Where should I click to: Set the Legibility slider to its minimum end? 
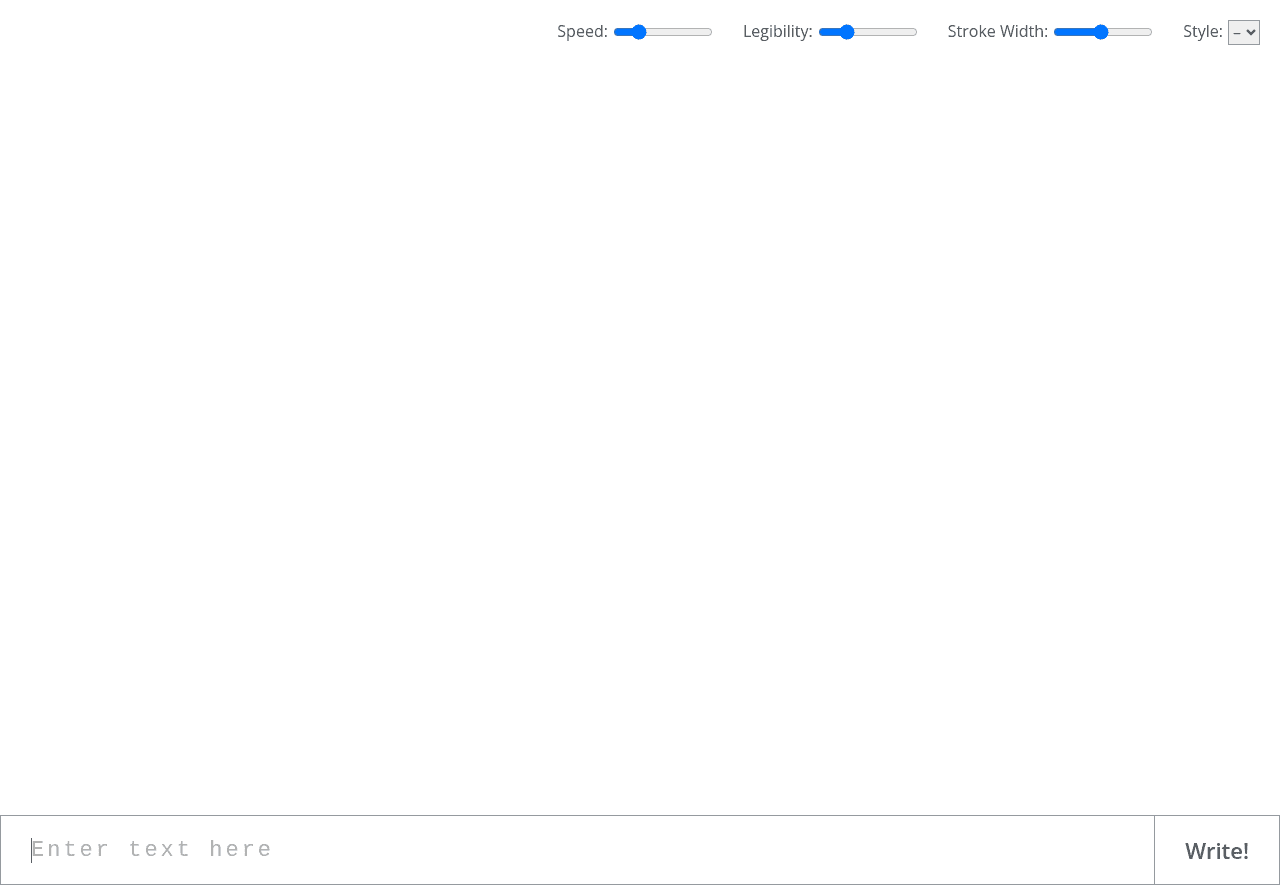pos(820,32)
